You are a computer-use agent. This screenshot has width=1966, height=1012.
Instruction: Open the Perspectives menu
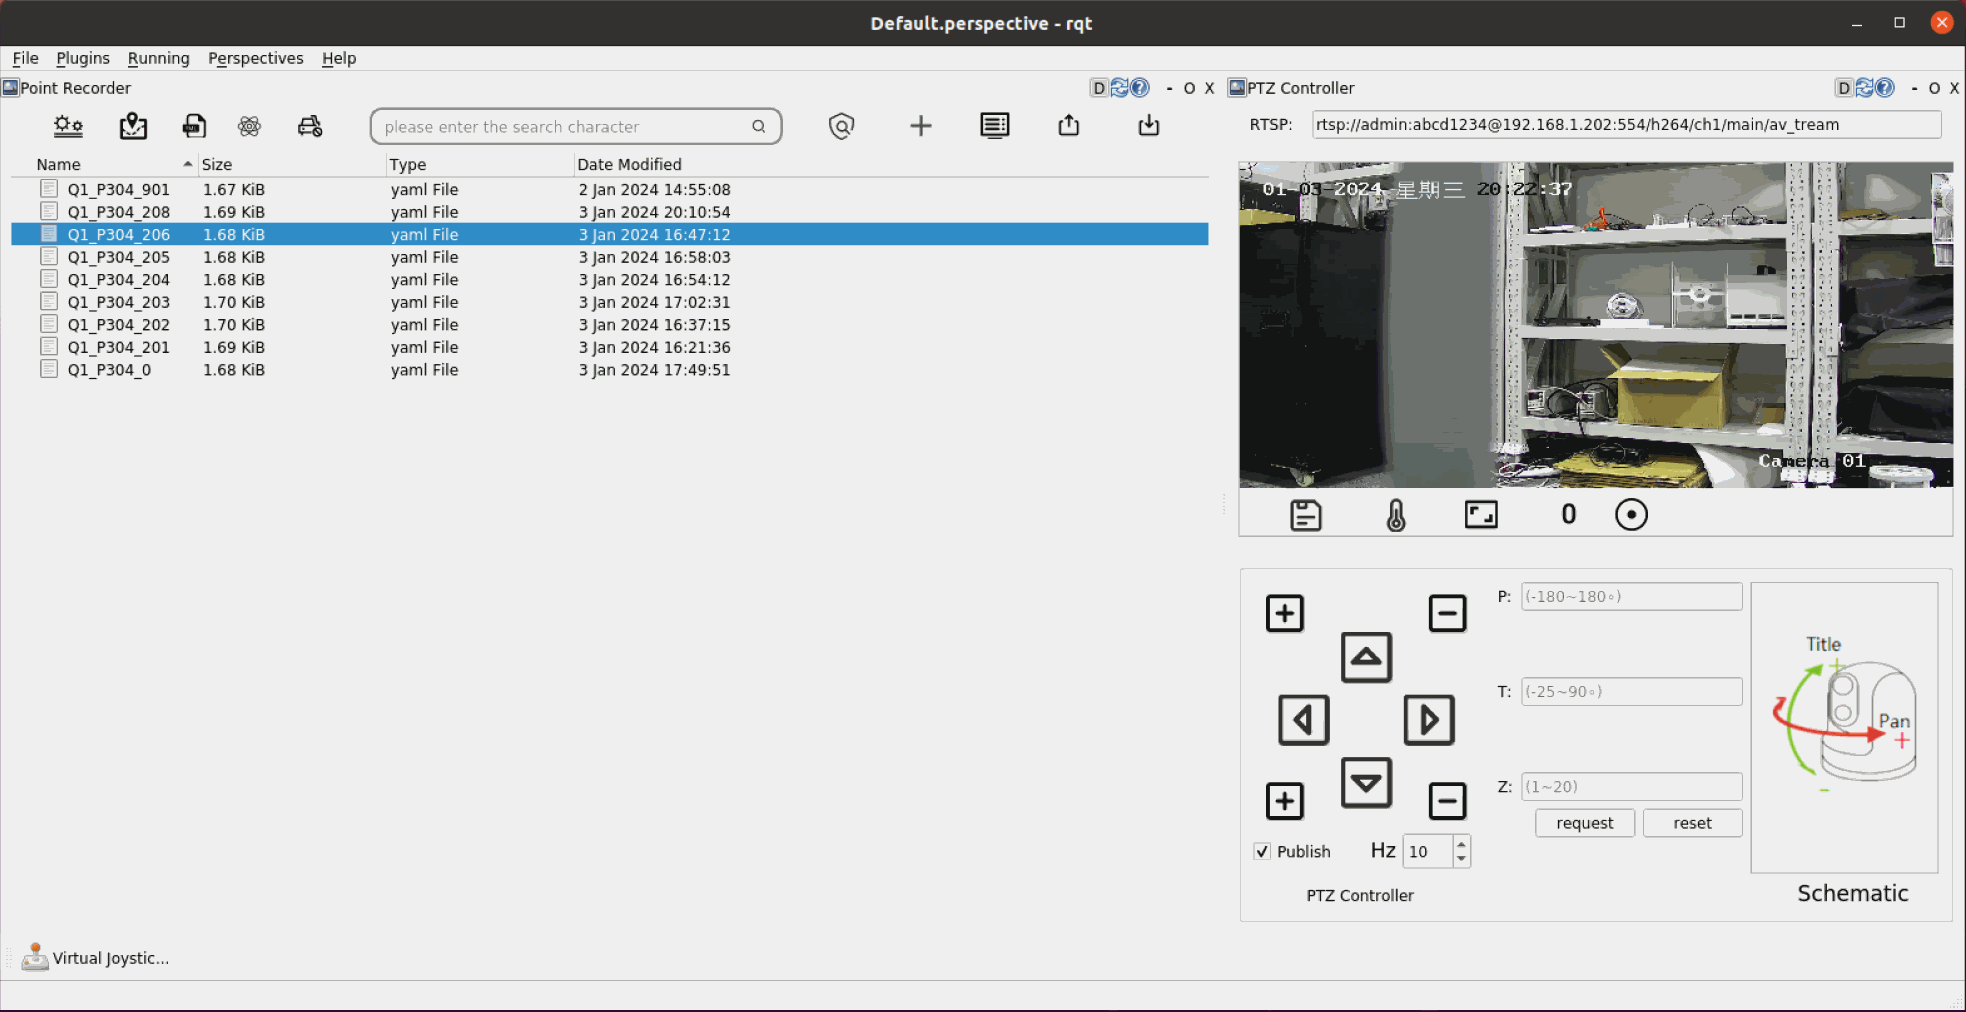(x=255, y=58)
